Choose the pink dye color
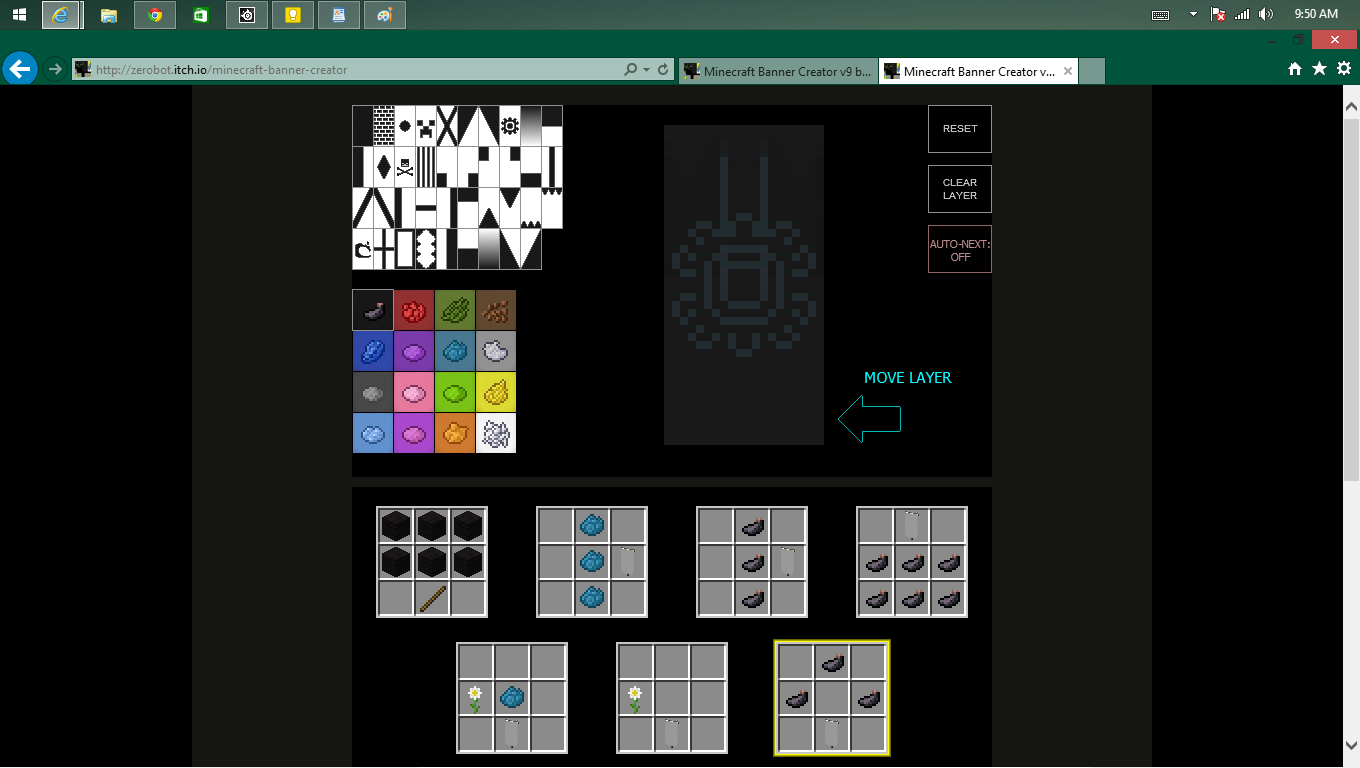The width and height of the screenshot is (1360, 768). pos(414,392)
